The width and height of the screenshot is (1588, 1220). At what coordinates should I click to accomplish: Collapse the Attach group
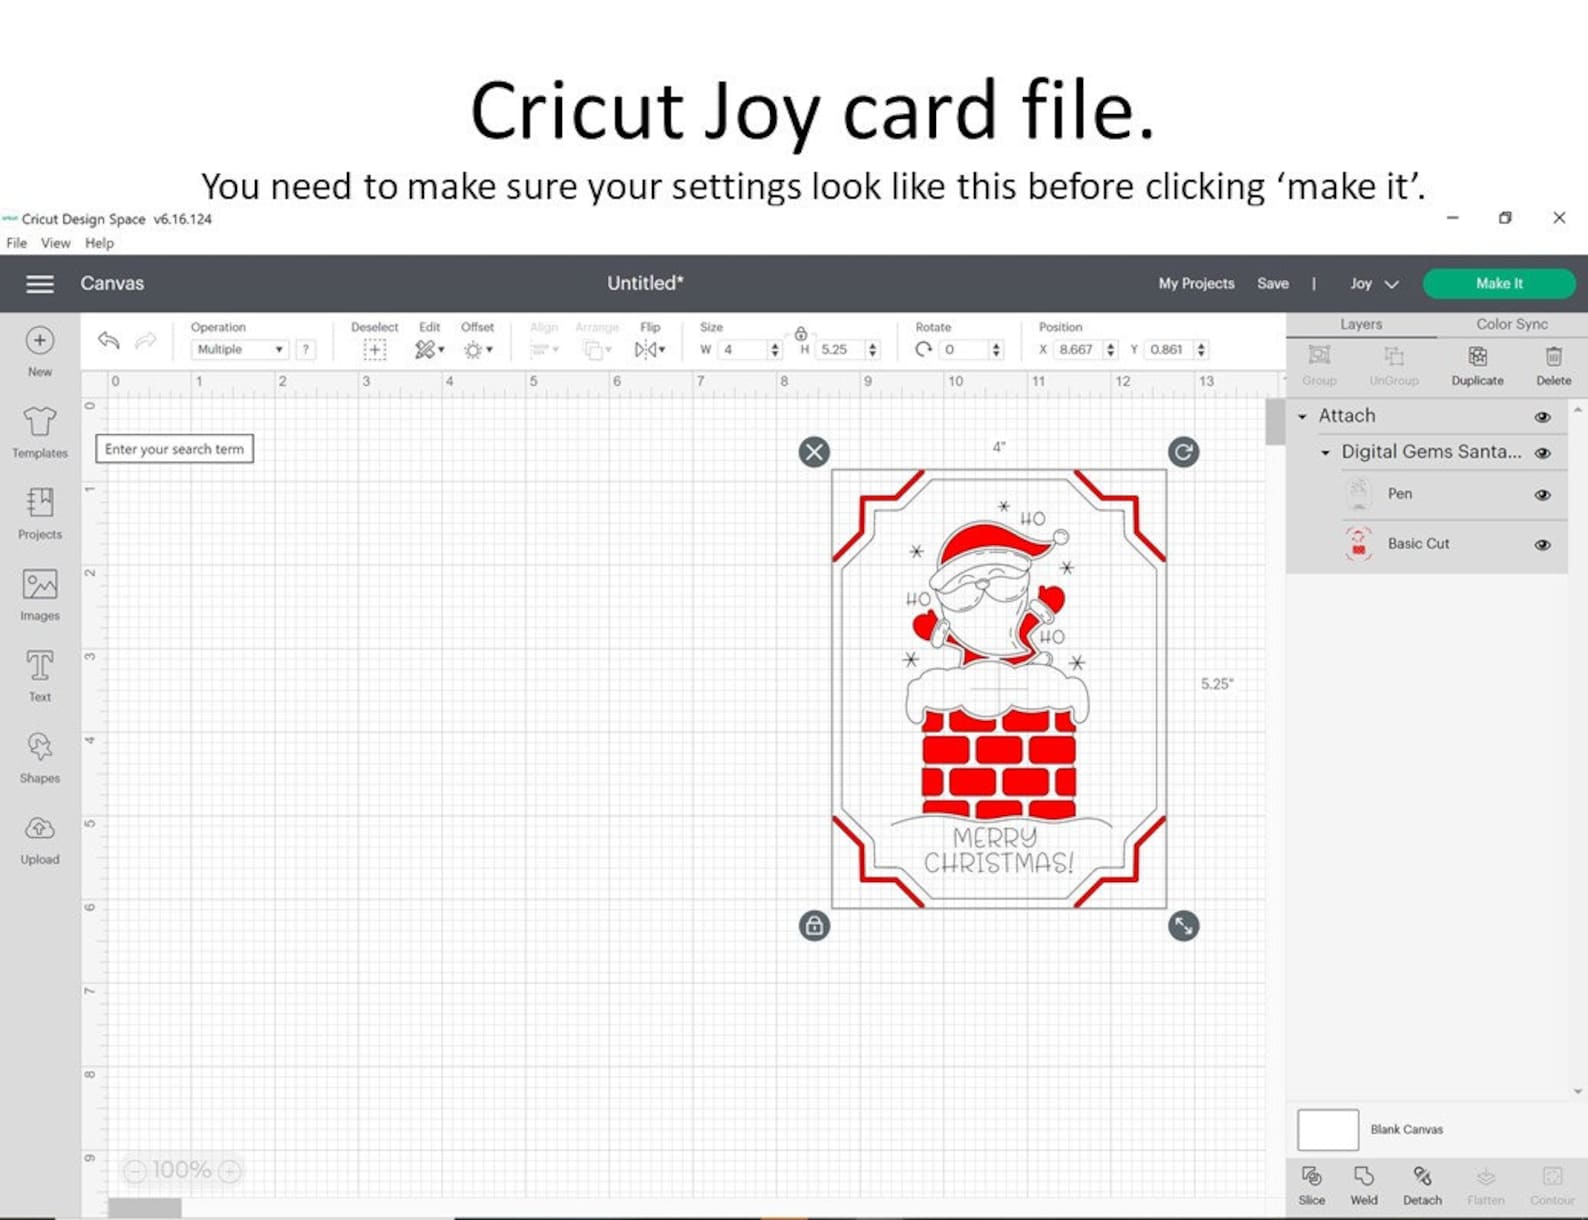[1303, 416]
